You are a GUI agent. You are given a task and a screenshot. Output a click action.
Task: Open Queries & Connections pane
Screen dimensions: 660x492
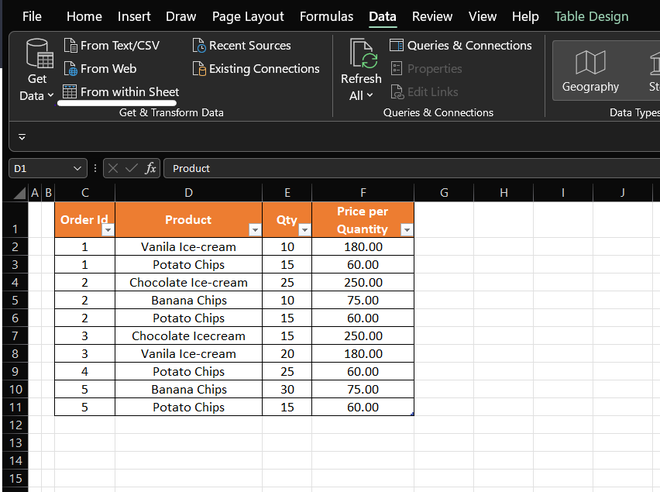[x=460, y=45]
